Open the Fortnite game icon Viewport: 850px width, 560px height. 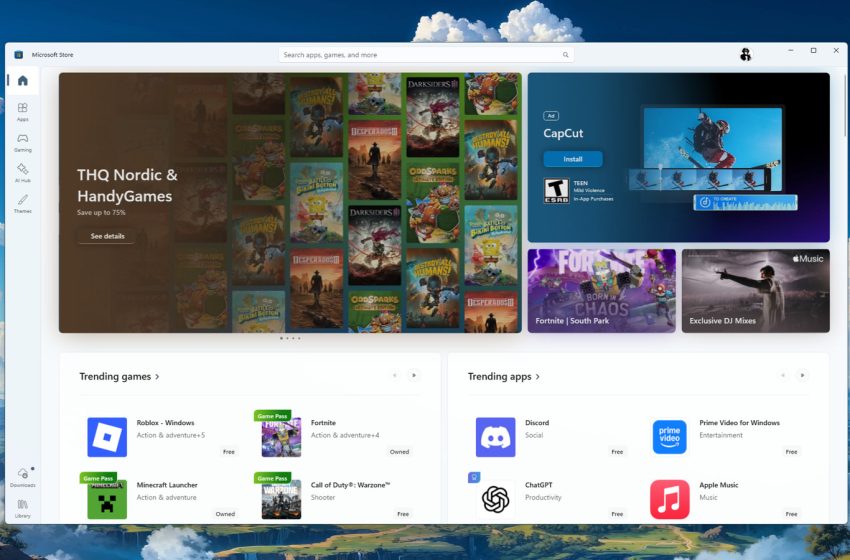281,437
